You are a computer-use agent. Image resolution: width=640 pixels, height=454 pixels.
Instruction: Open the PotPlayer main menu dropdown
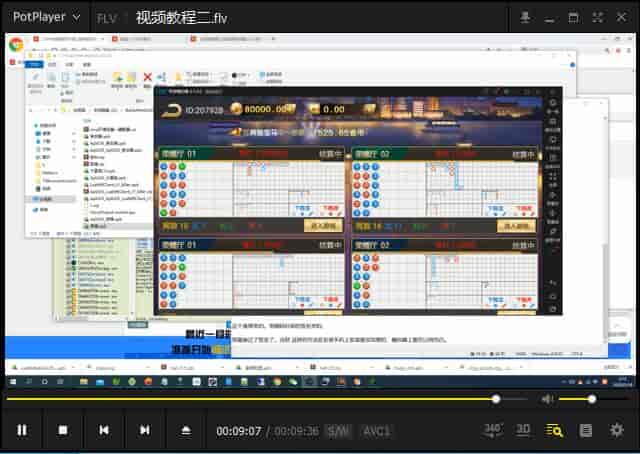click(x=47, y=17)
